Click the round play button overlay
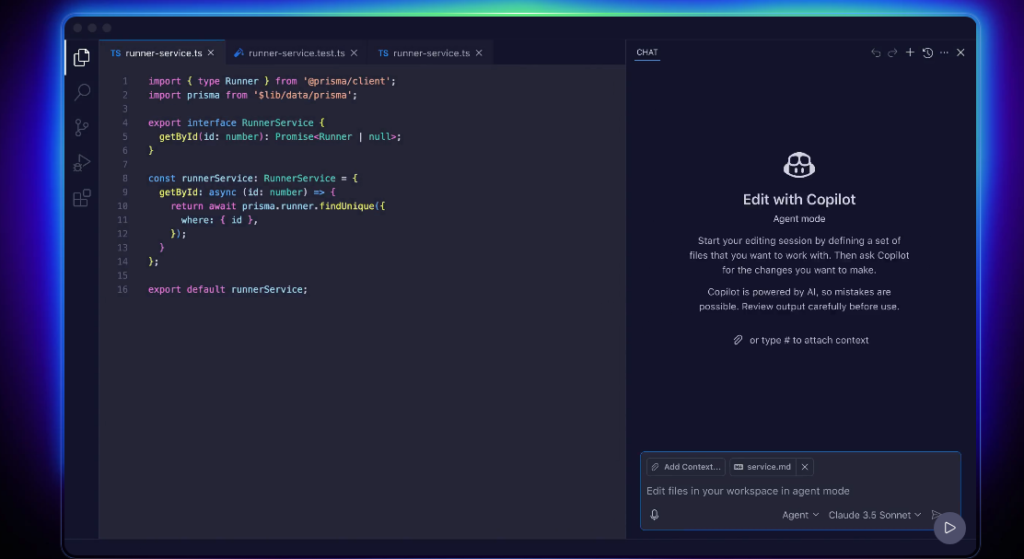 click(x=950, y=528)
